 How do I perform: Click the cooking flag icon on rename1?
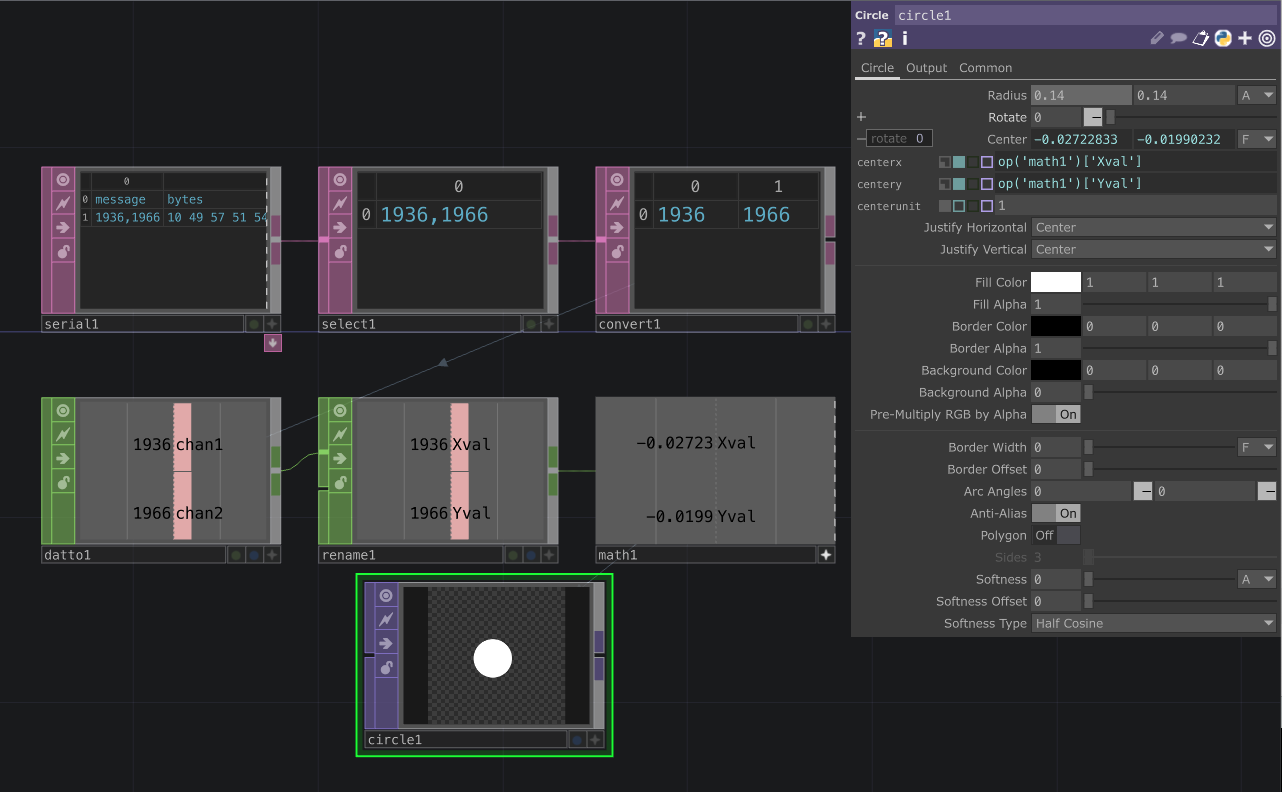pyautogui.click(x=340, y=435)
